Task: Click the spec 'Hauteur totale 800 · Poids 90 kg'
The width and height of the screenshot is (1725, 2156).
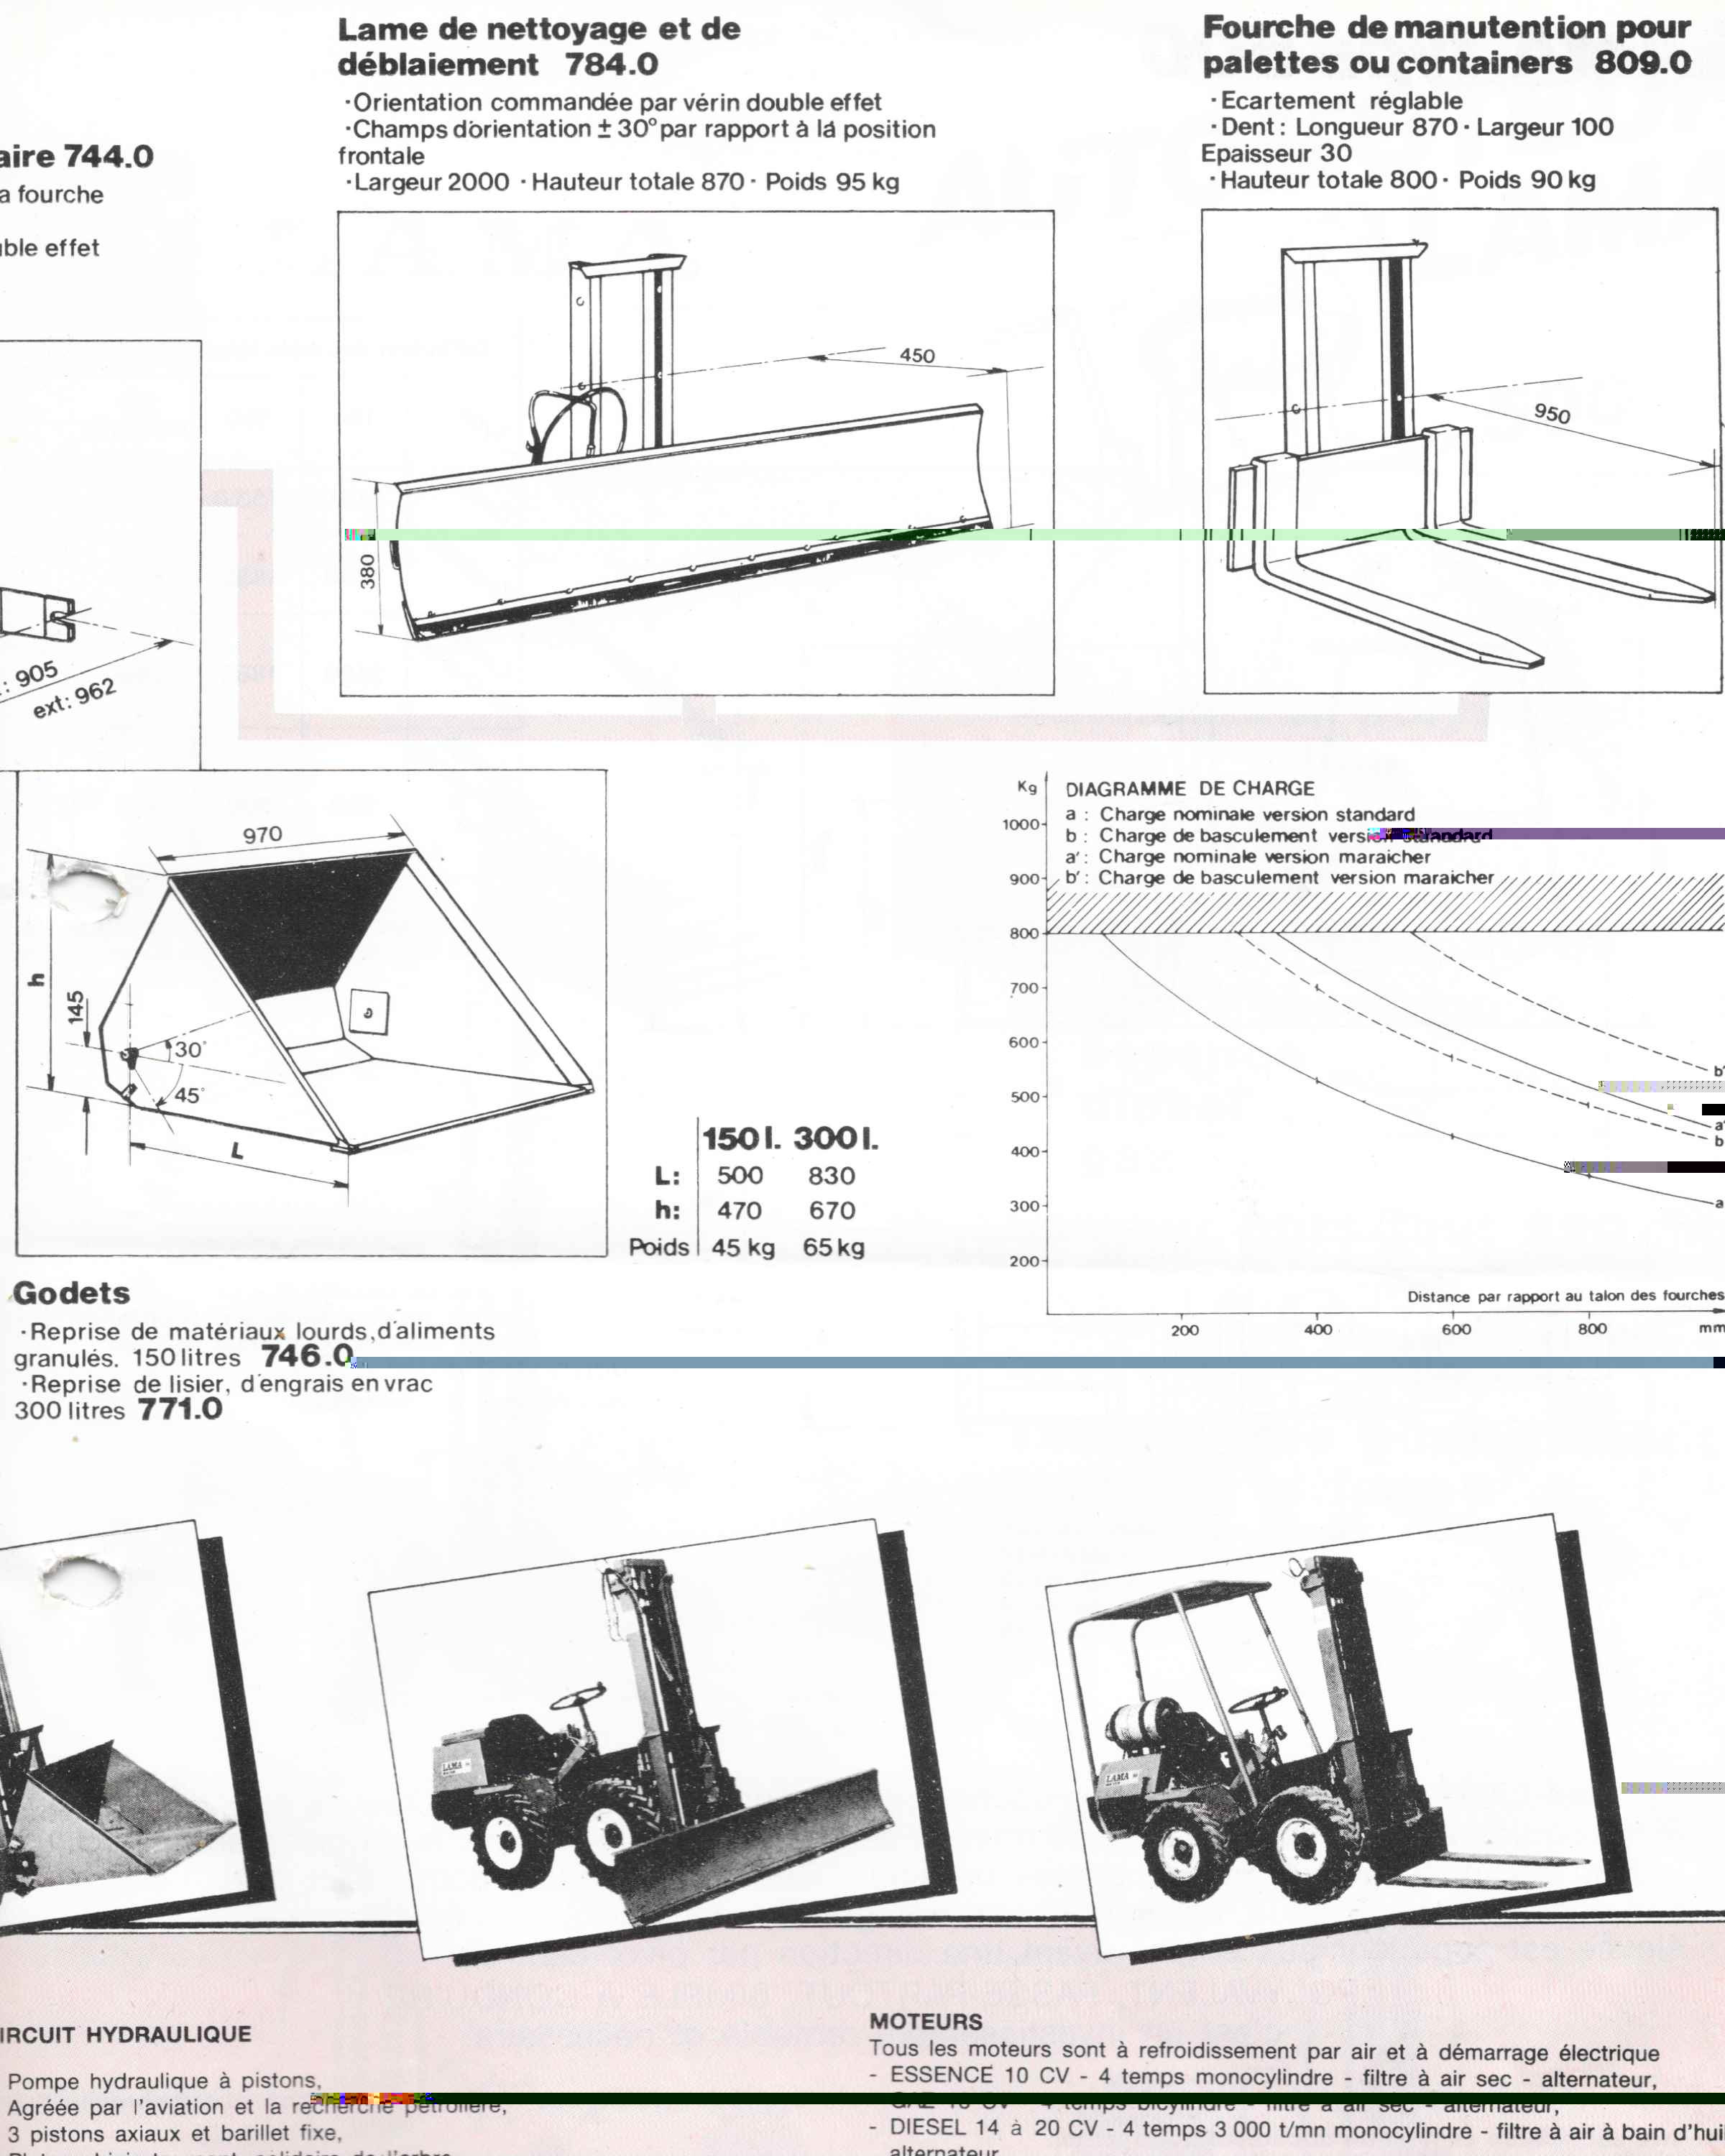Action: (1402, 180)
